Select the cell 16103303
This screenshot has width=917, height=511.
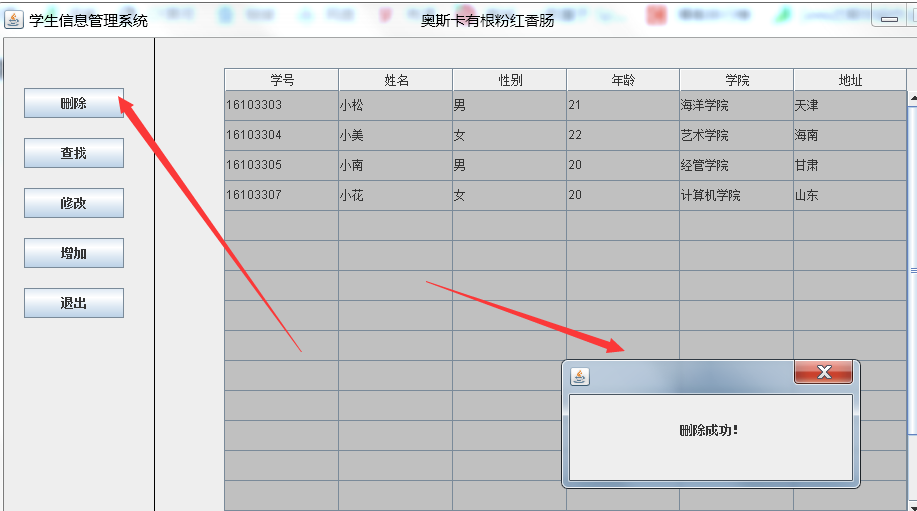[281, 105]
